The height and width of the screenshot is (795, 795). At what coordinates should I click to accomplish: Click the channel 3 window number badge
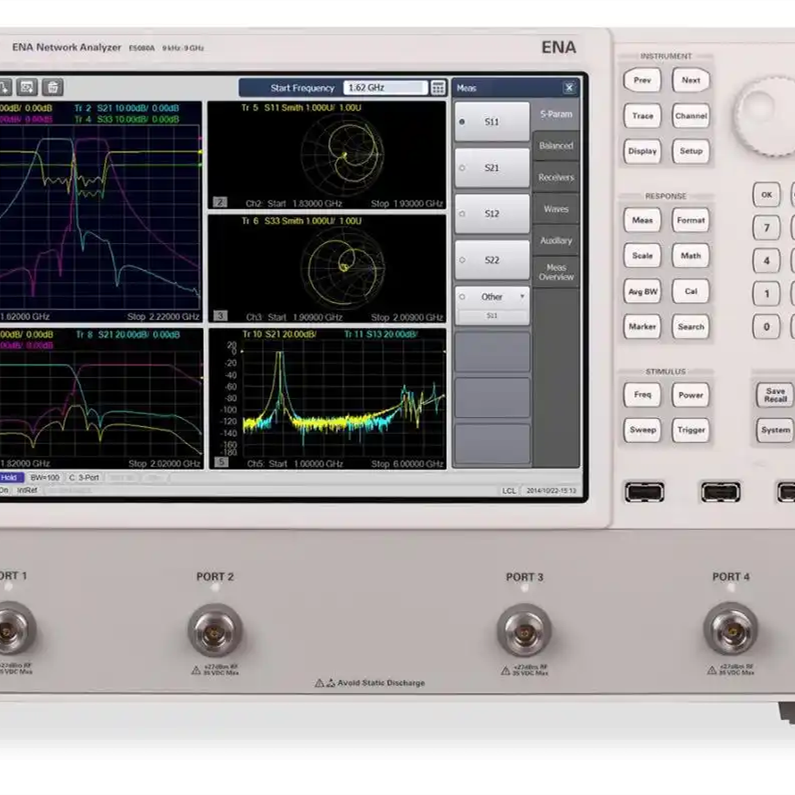tap(220, 315)
